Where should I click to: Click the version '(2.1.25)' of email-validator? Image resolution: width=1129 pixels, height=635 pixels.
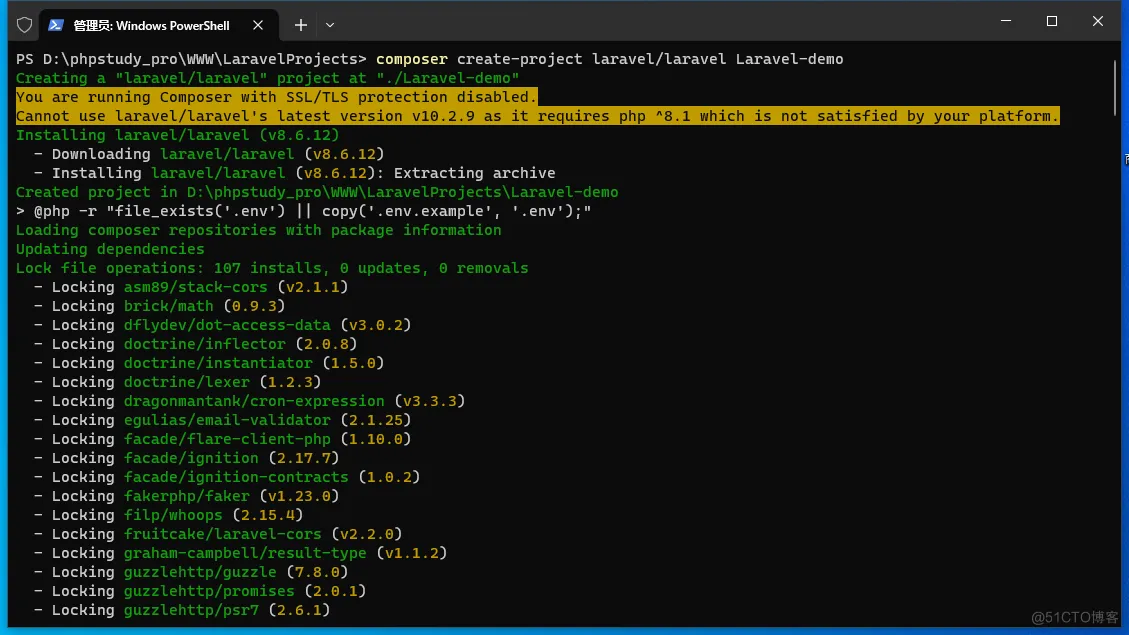pos(376,420)
